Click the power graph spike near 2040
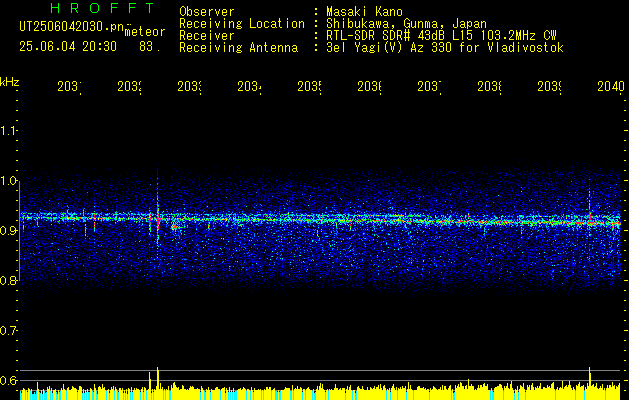Viewport: 629px width, 400px height. [590, 378]
